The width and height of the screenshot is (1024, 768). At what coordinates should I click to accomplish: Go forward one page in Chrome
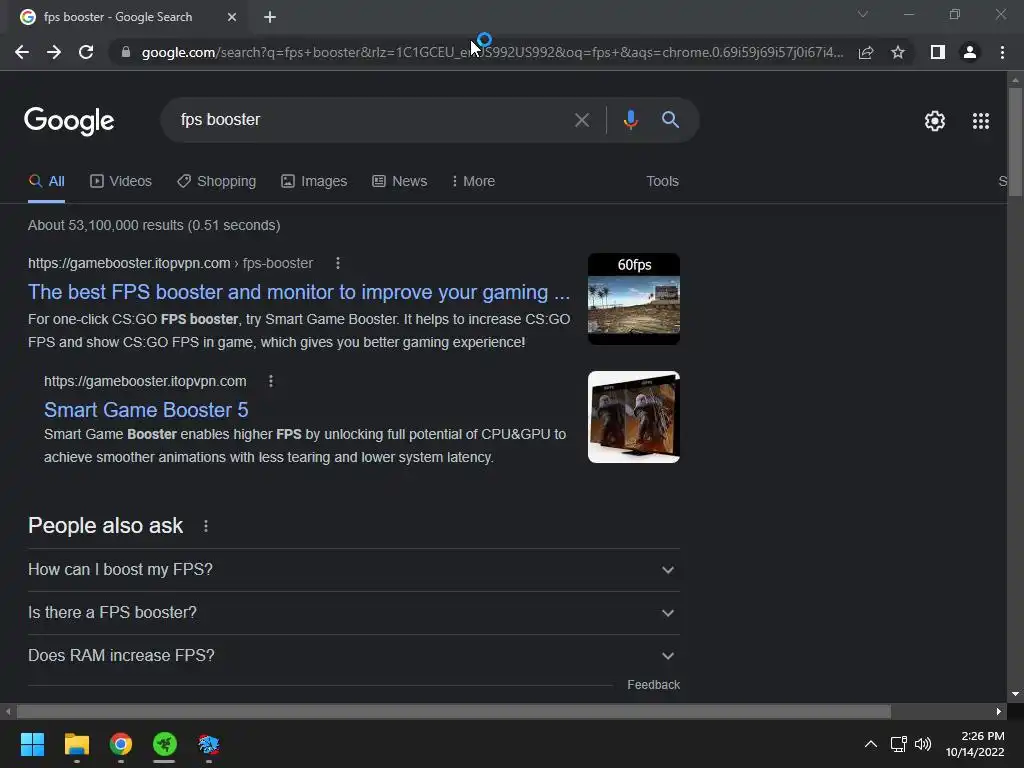[54, 52]
